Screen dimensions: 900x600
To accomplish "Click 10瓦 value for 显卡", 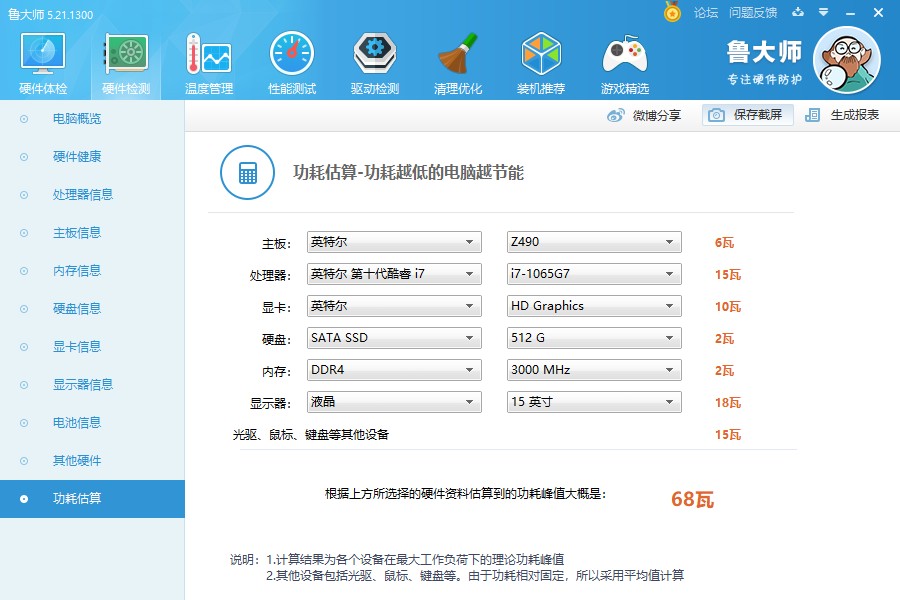I will tap(728, 307).
